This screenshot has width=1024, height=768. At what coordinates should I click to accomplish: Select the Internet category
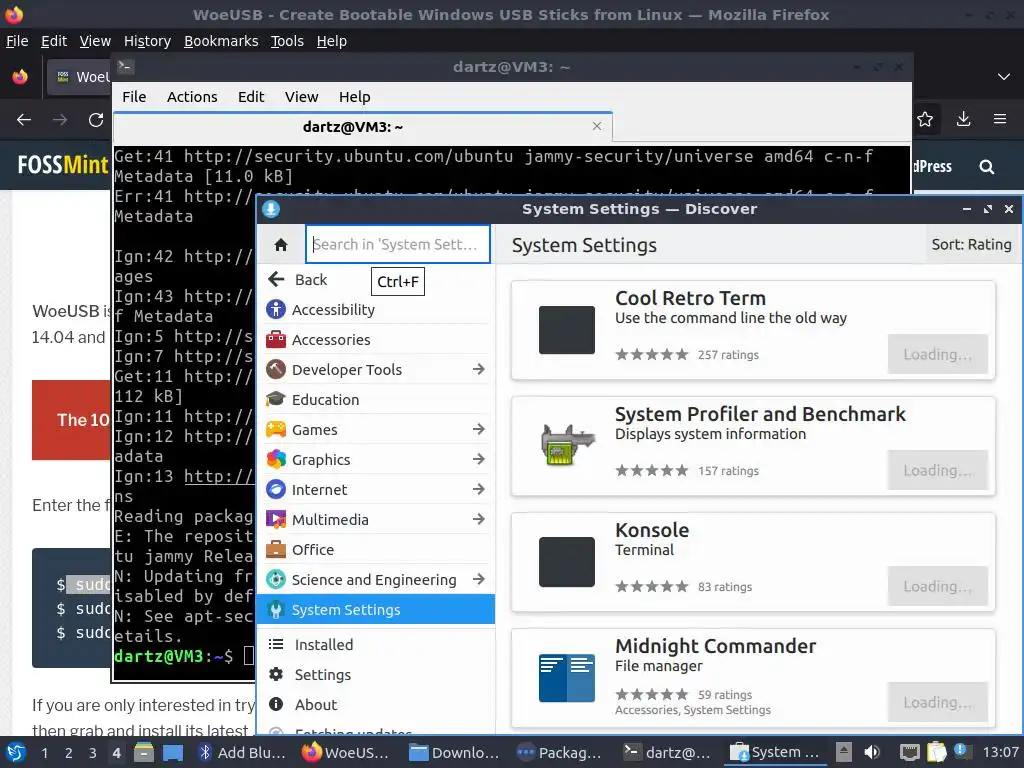(x=376, y=490)
